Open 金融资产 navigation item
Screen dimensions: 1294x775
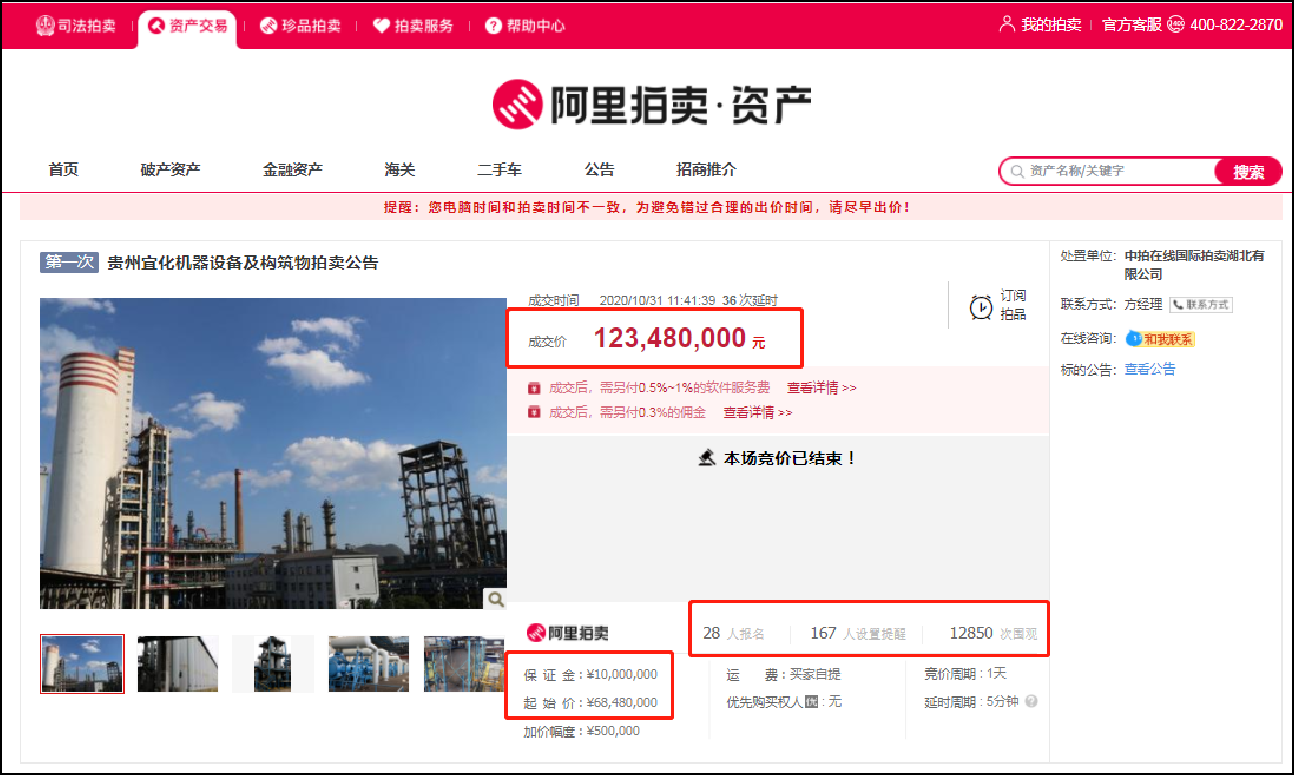pos(293,170)
